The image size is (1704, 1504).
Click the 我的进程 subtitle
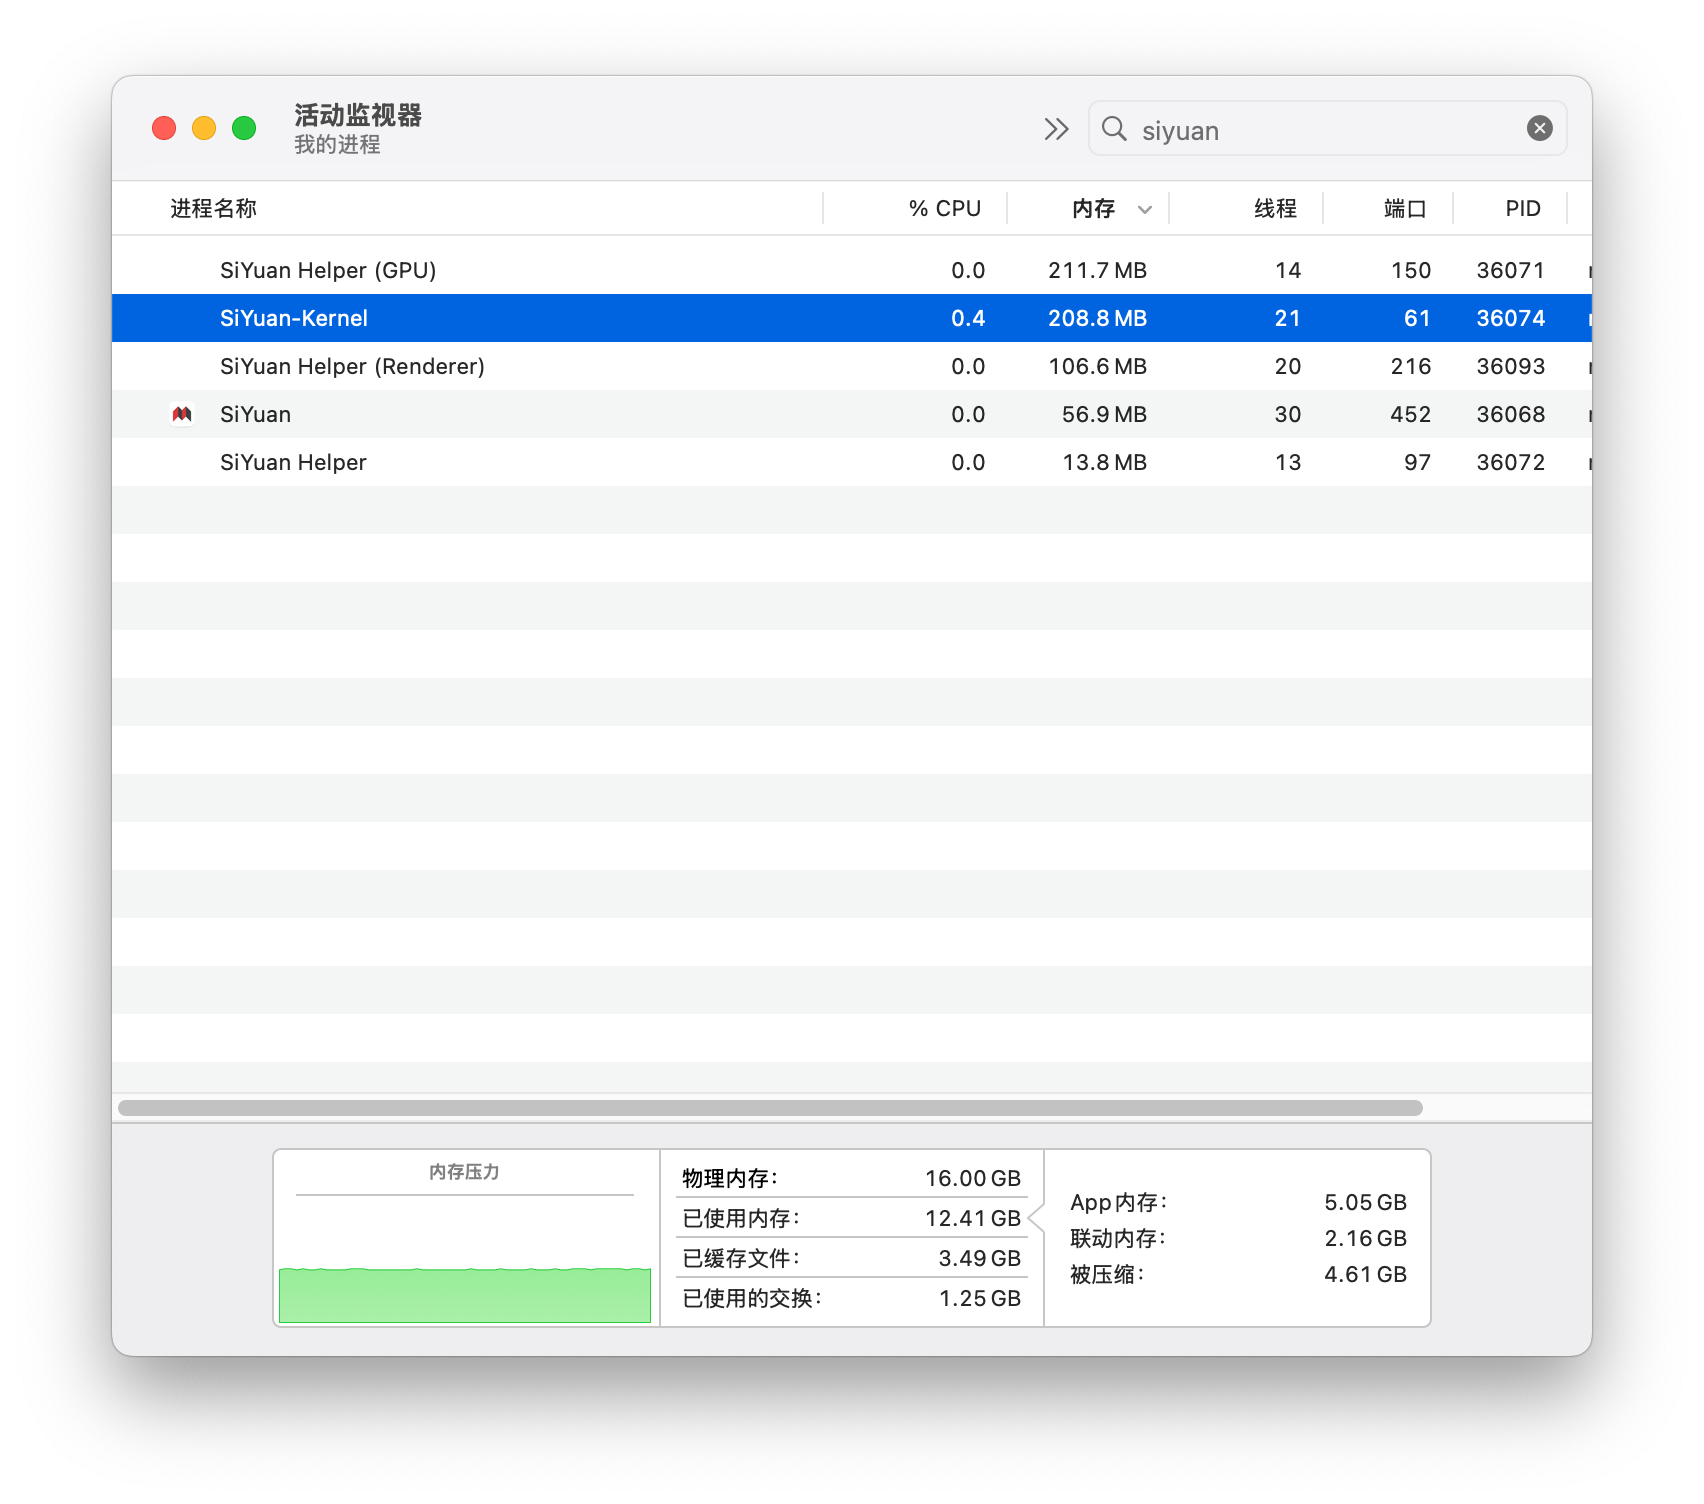click(337, 145)
